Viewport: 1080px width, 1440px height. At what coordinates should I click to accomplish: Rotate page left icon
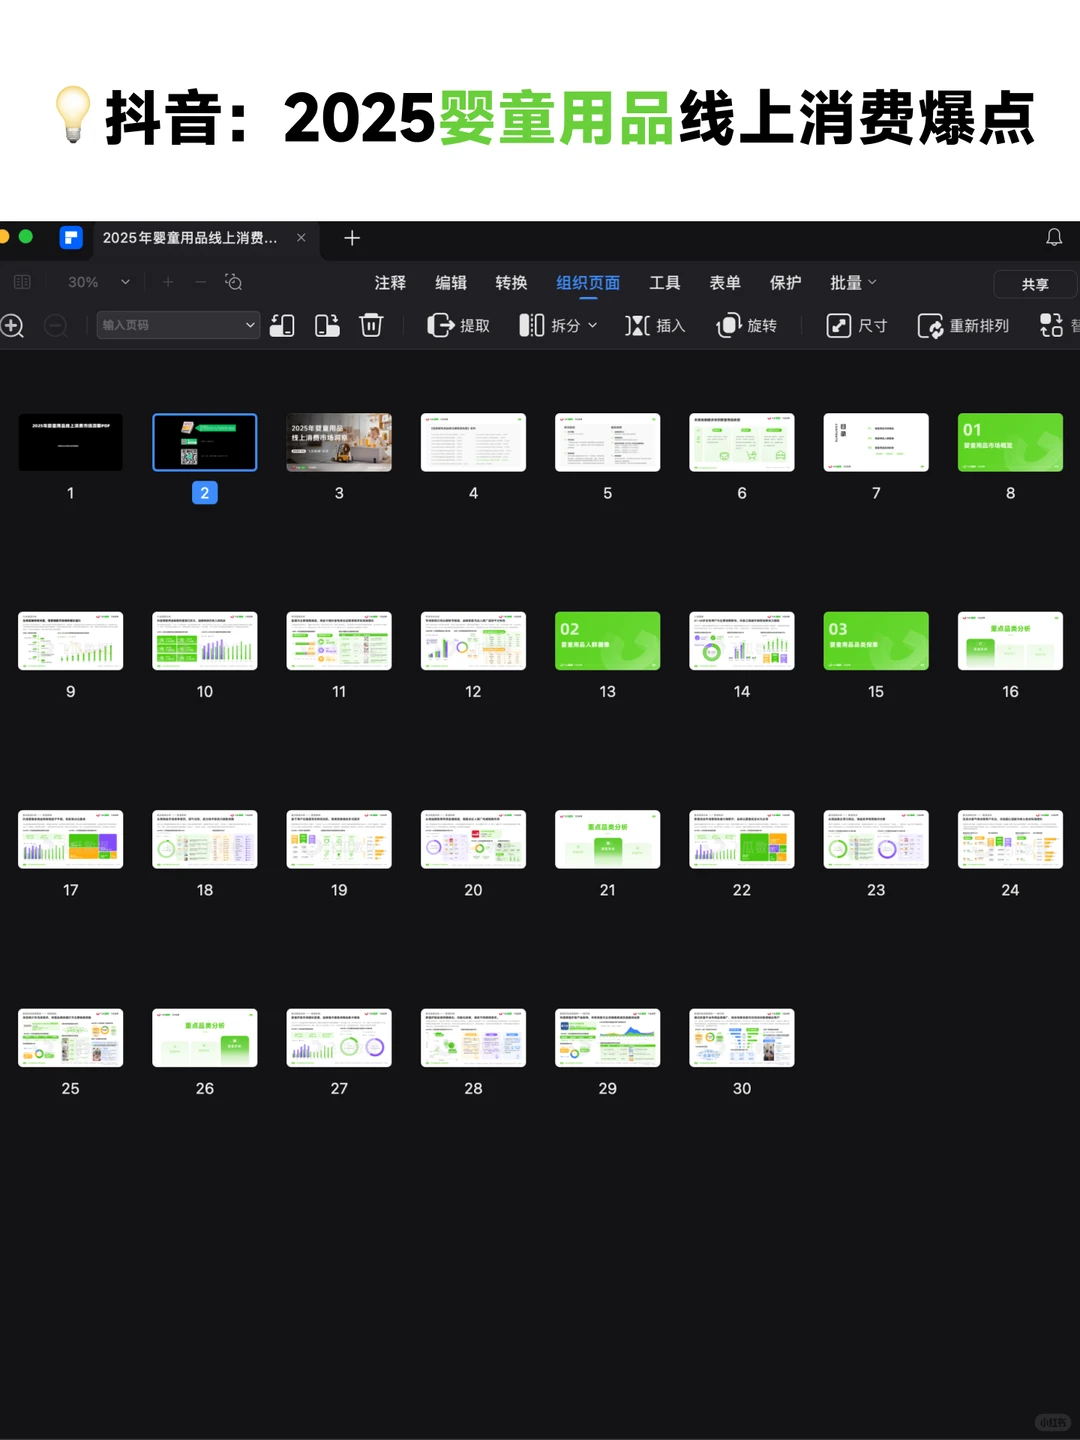click(x=282, y=325)
